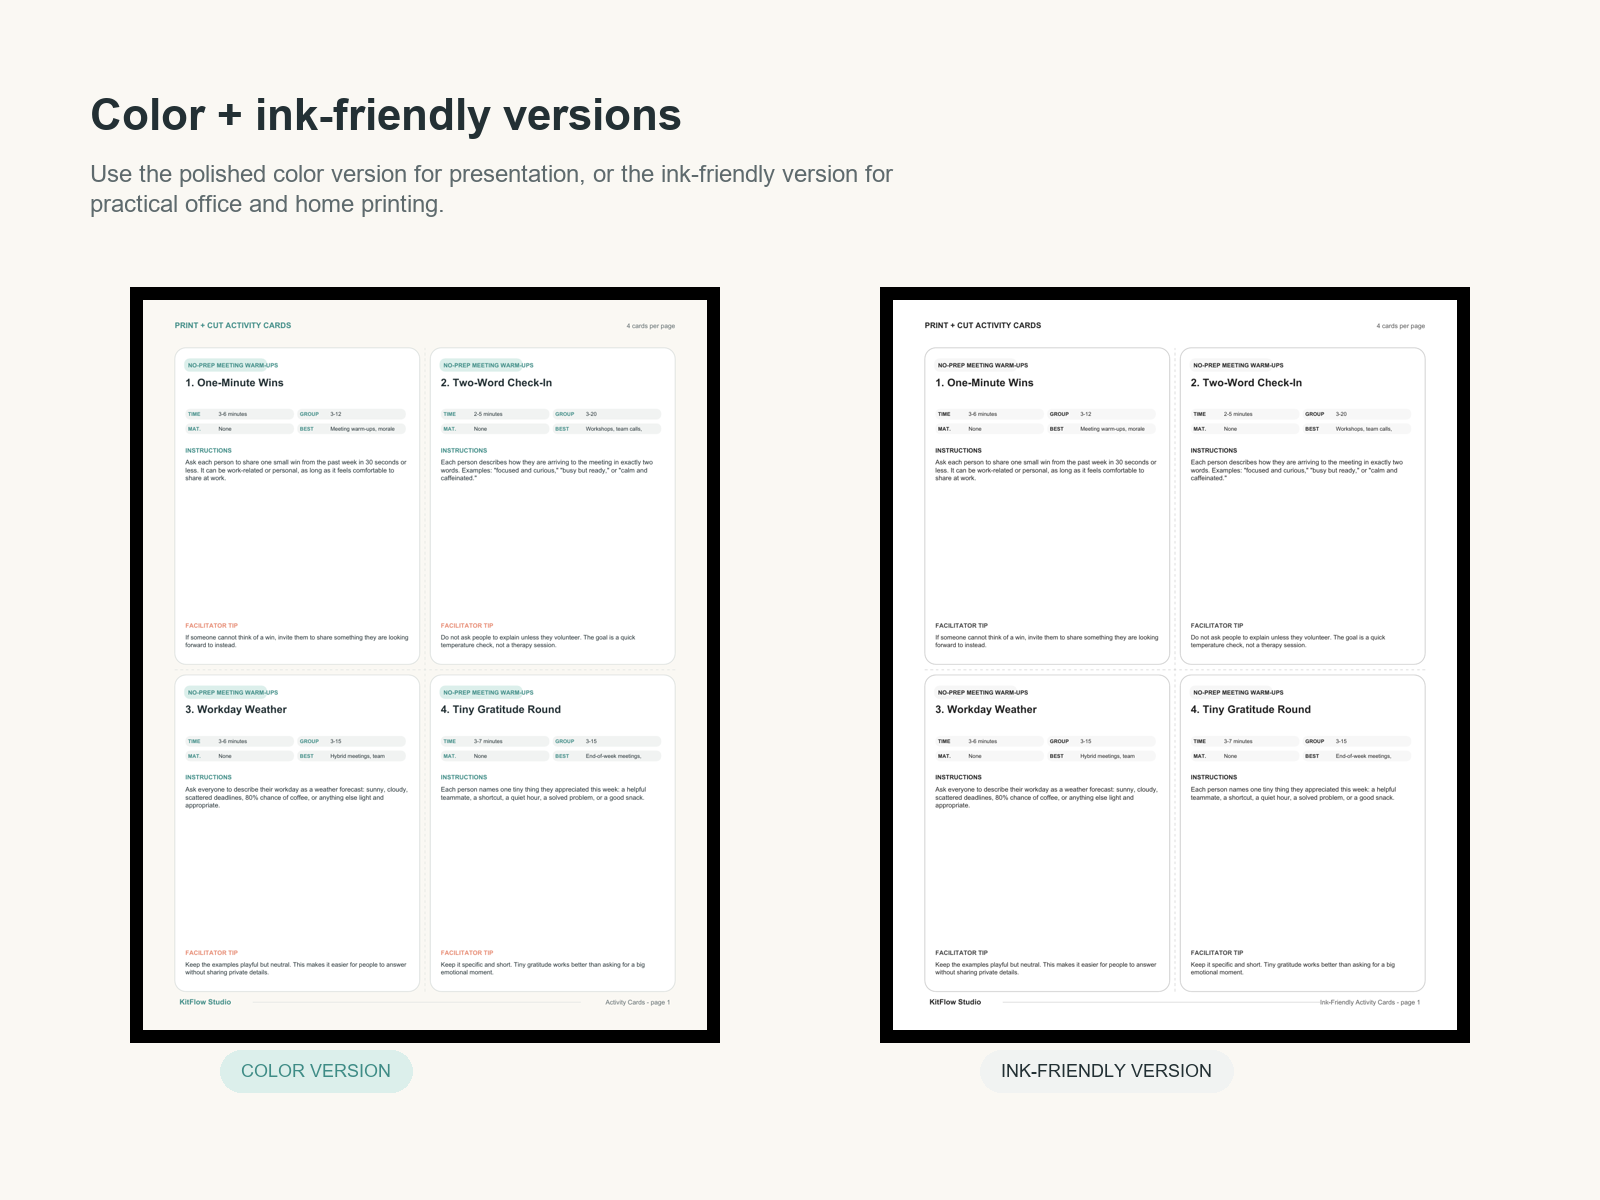Click TIME '3-6 minutes' field in color One-Minute Wins card

[239, 414]
